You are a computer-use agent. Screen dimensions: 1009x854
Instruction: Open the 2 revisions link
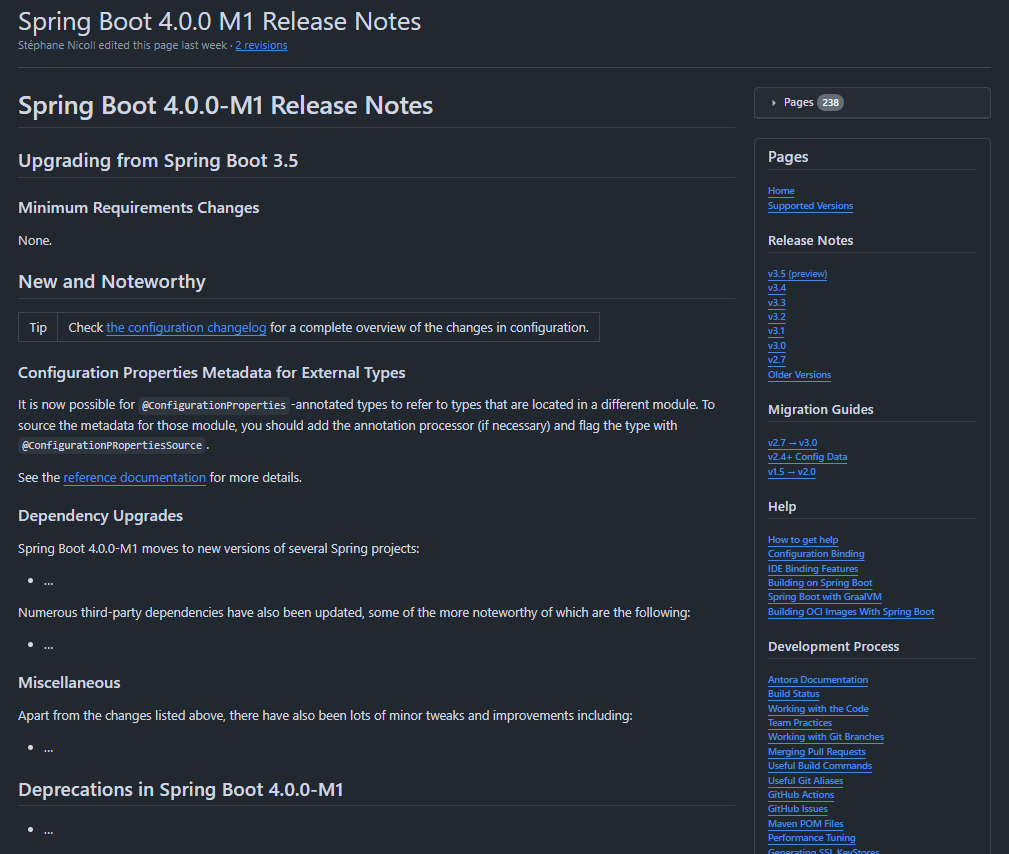click(x=261, y=45)
